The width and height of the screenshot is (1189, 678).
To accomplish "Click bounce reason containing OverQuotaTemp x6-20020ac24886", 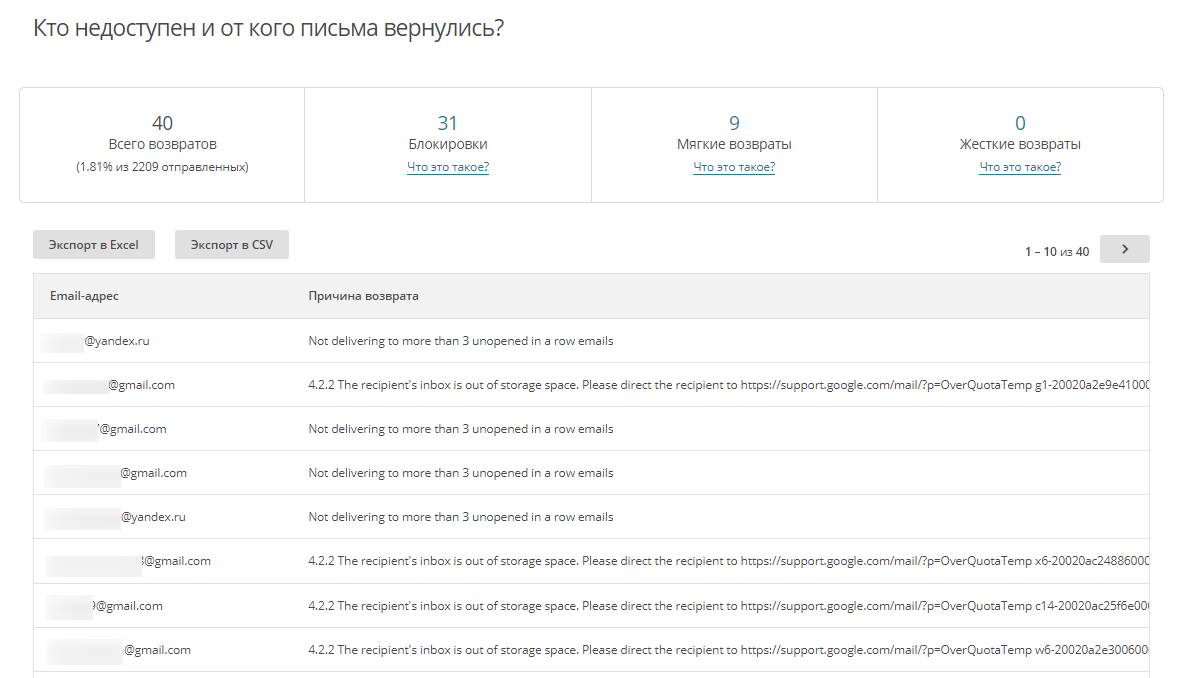I will 728,561.
